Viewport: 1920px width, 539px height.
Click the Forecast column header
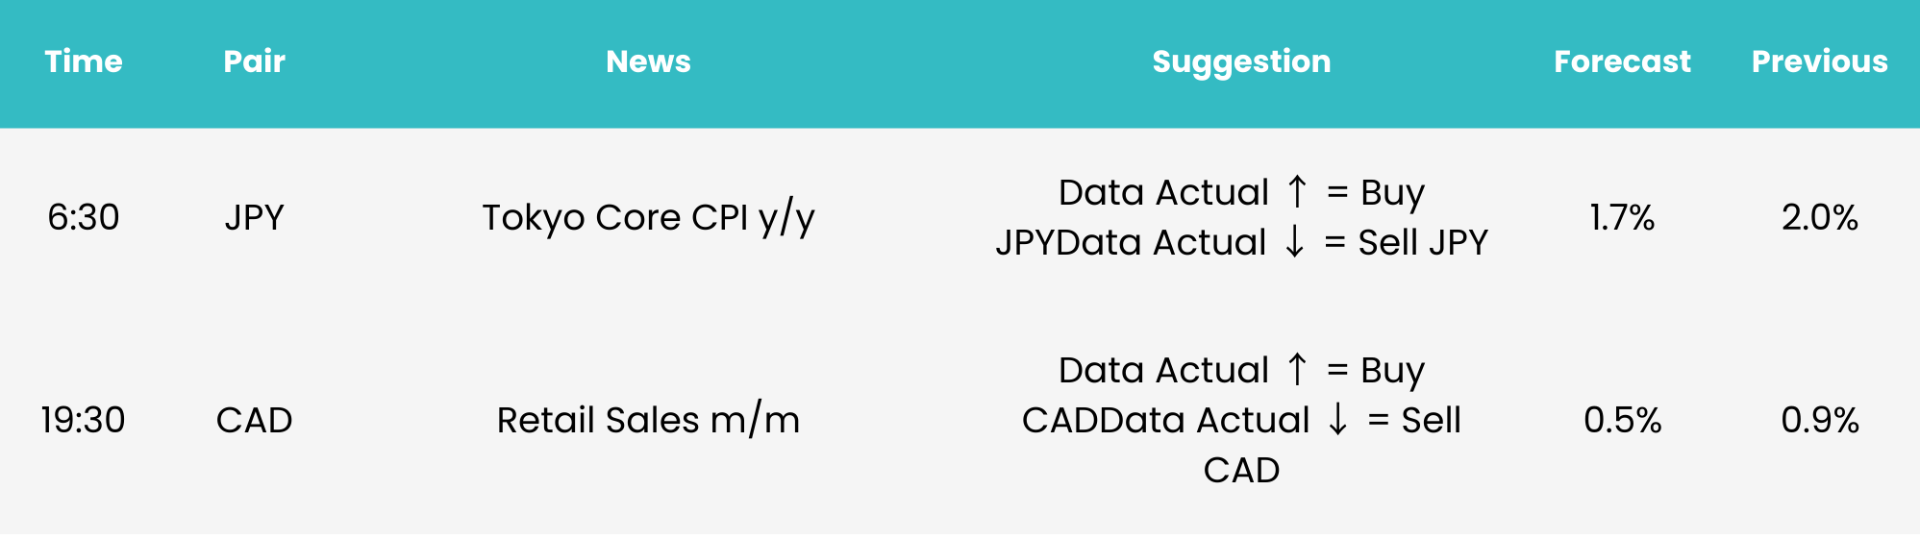[1622, 62]
